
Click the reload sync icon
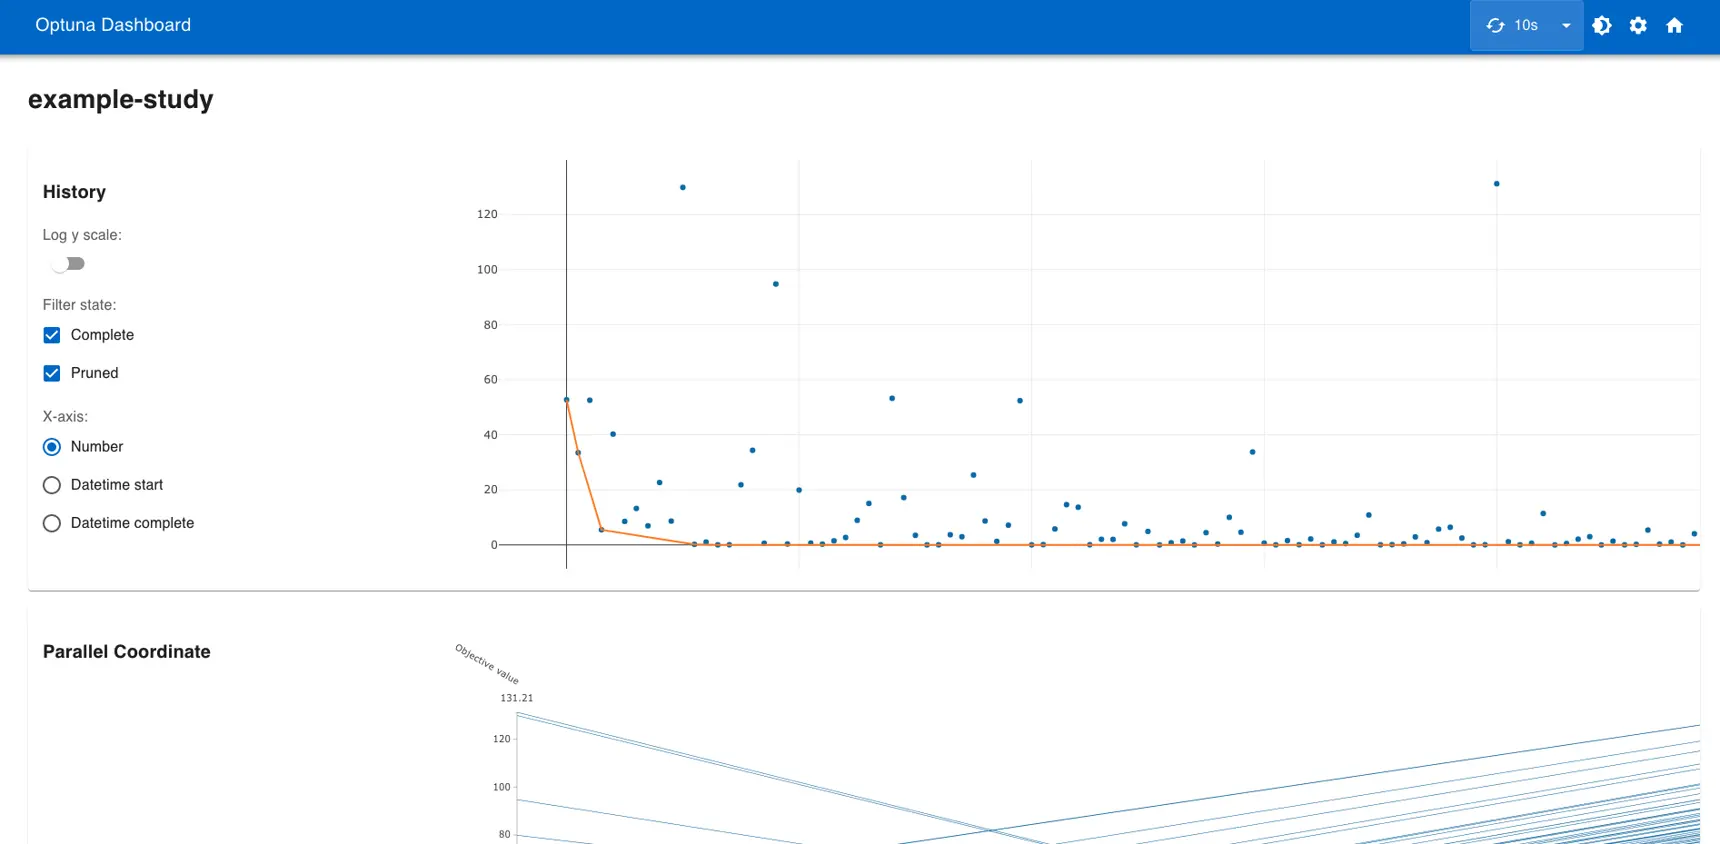point(1495,26)
